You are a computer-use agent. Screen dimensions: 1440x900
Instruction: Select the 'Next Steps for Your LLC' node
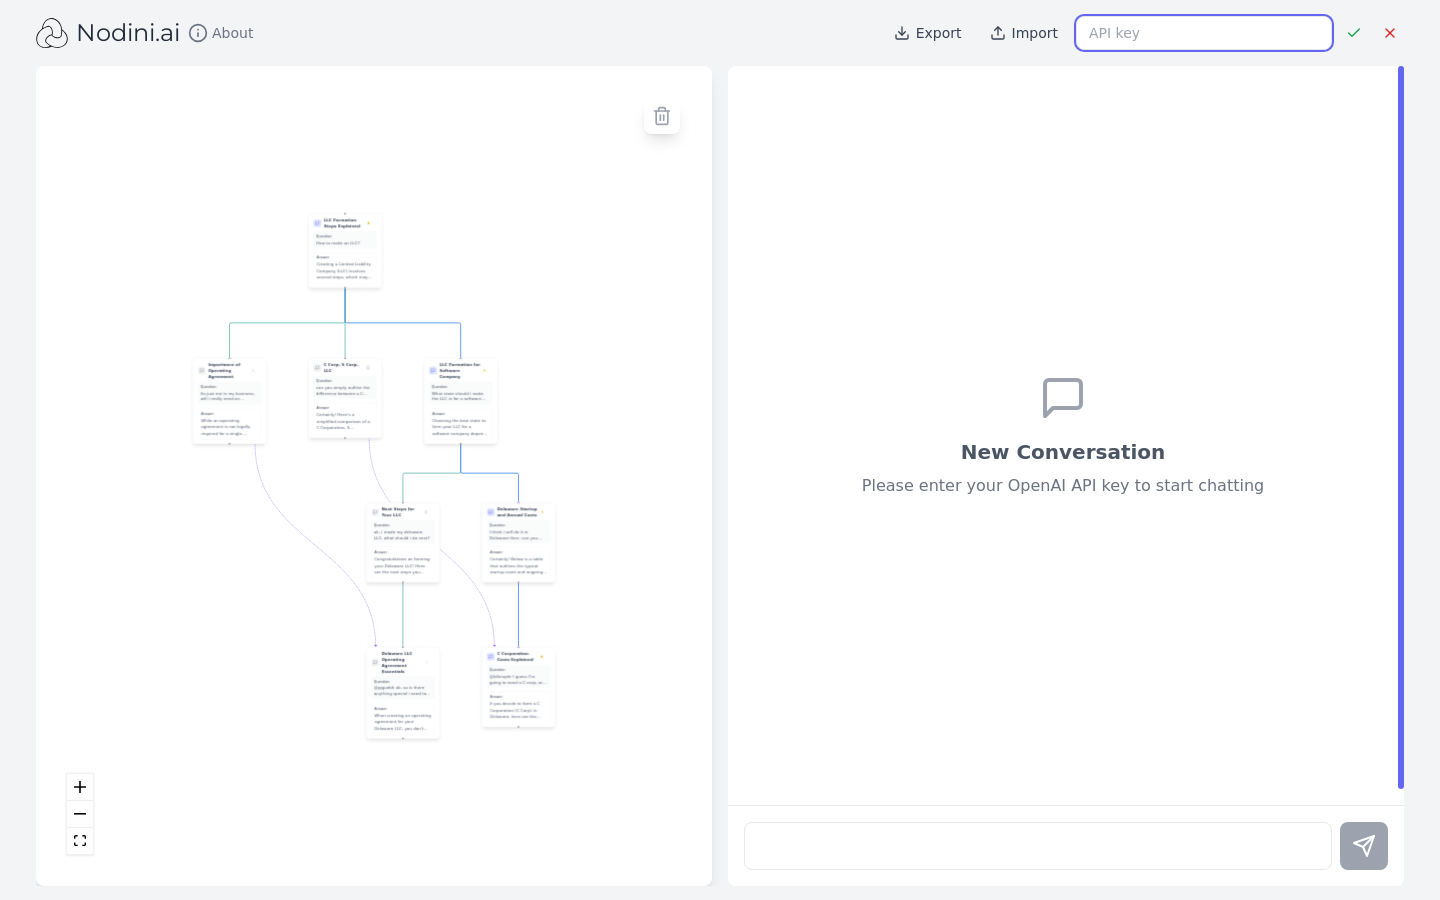coord(403,543)
